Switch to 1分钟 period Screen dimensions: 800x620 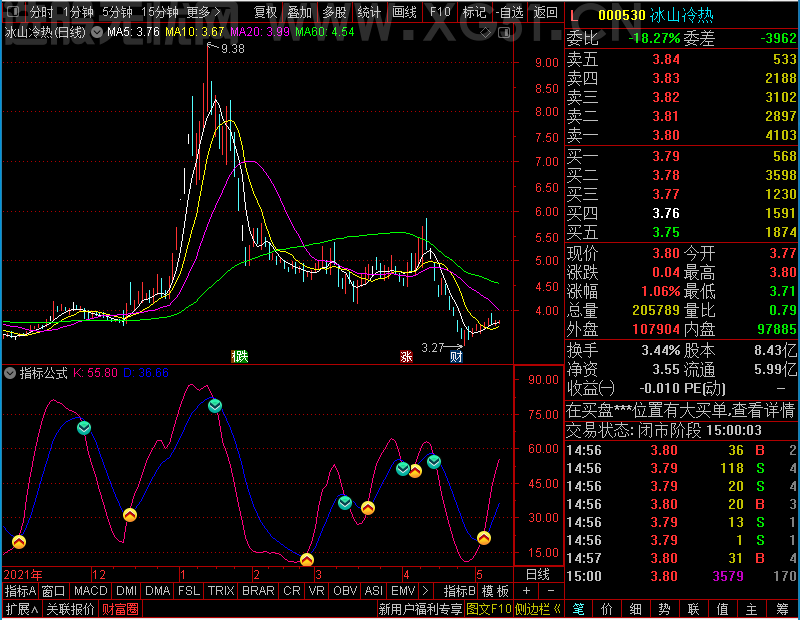click(78, 12)
